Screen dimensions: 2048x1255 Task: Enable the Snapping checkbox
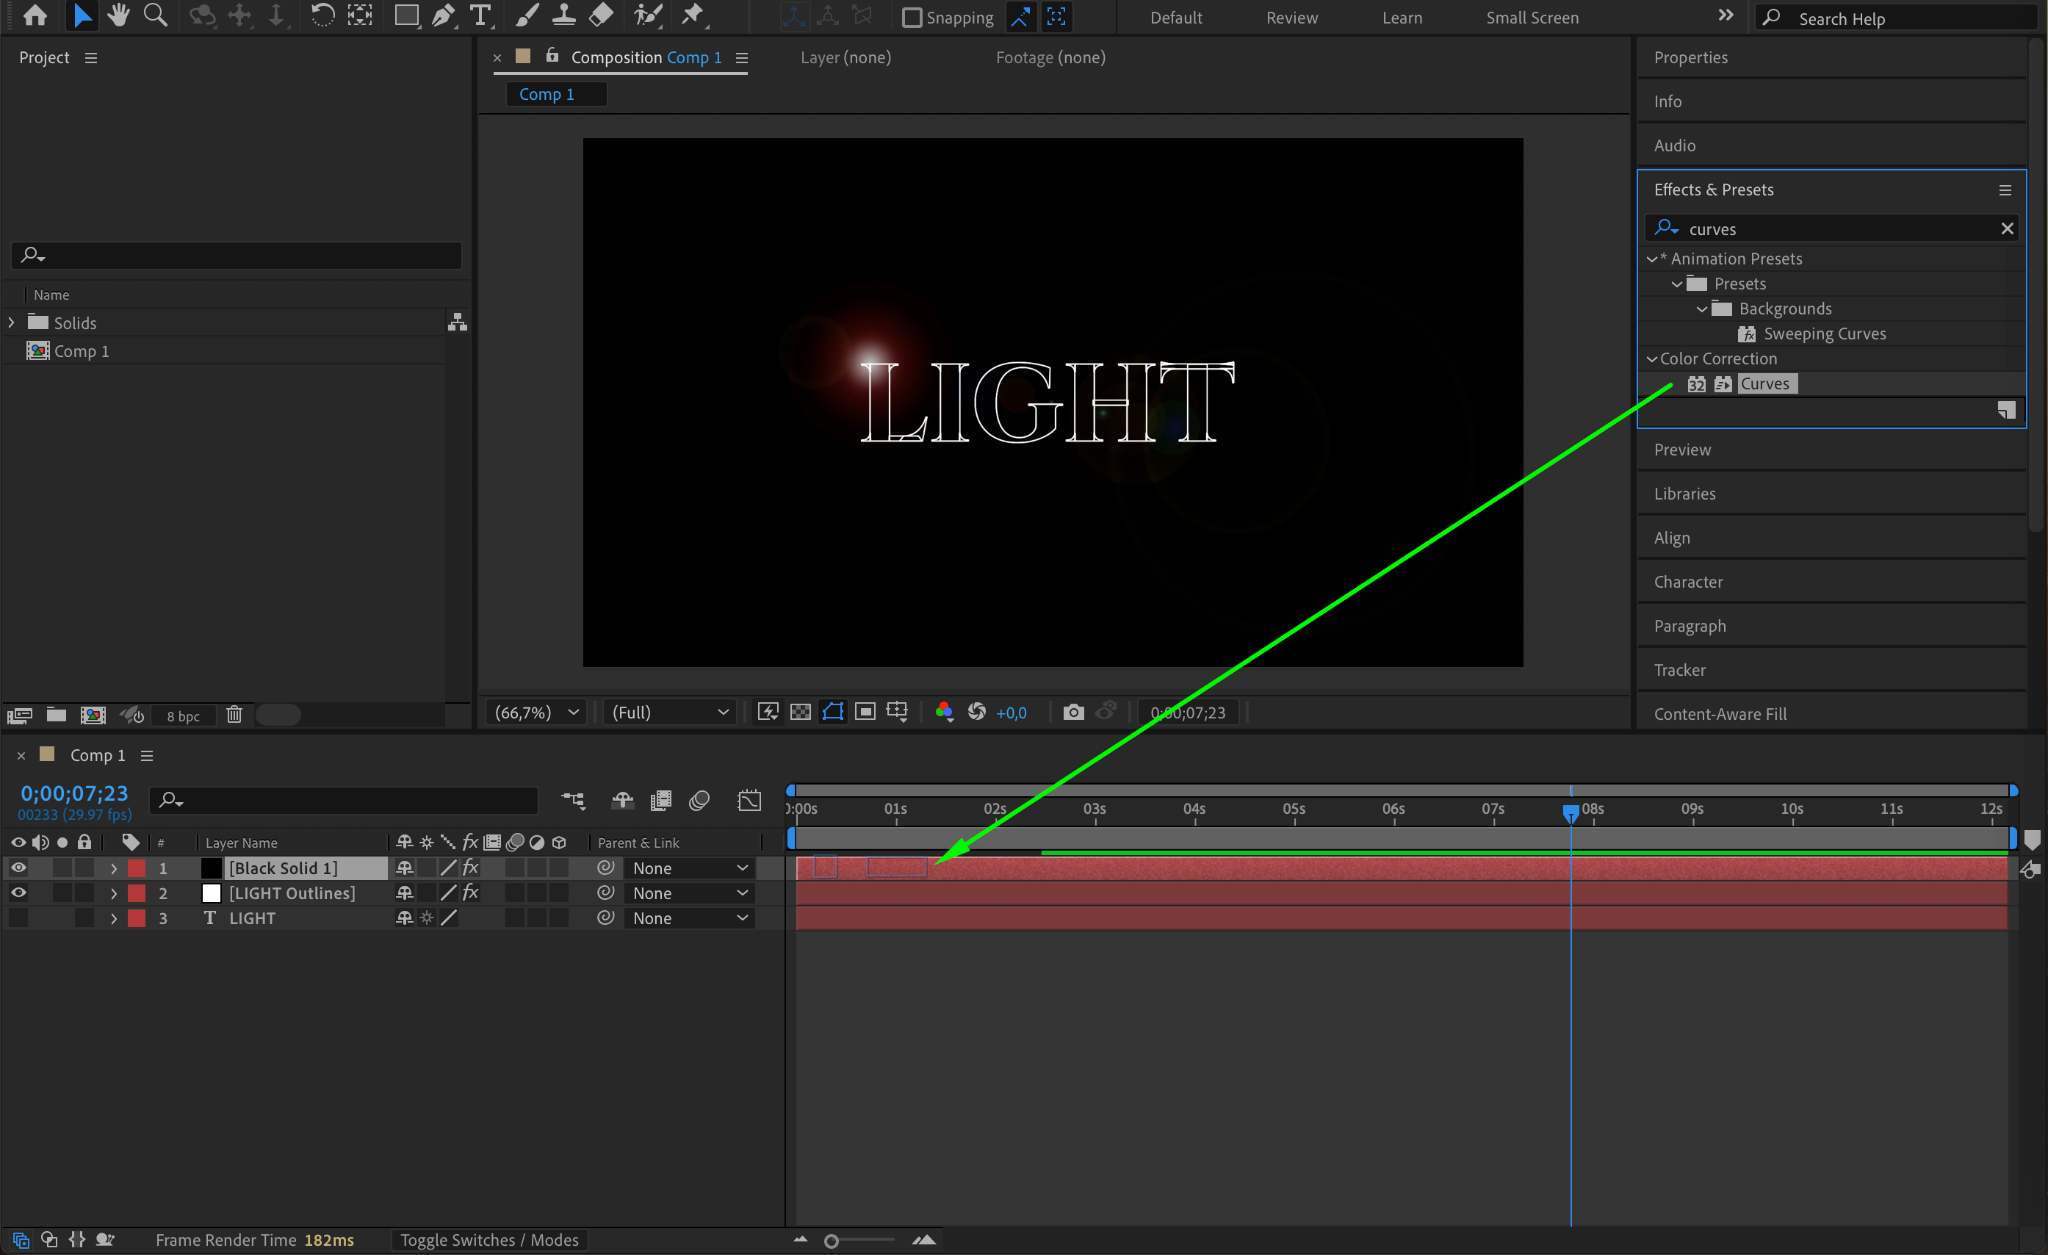[x=912, y=17]
